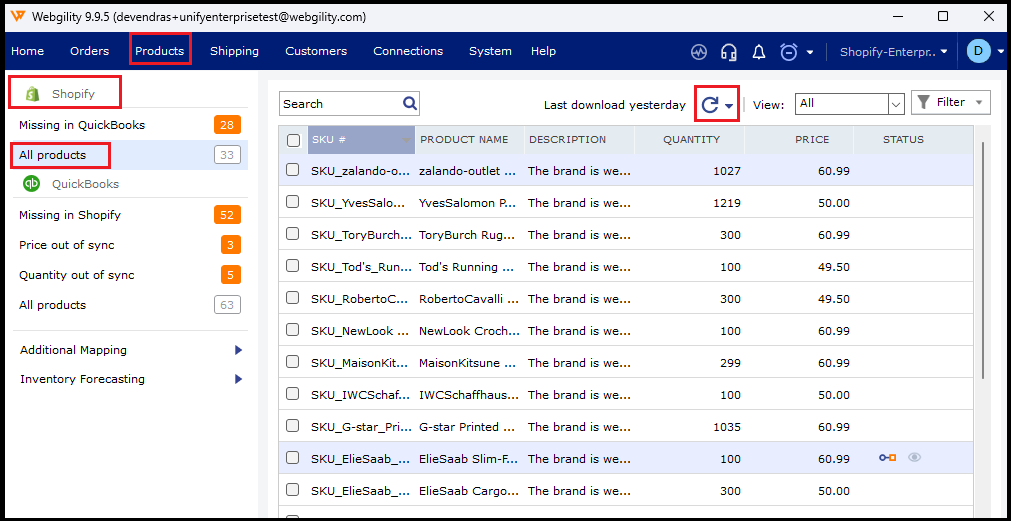Open the Connections menu
This screenshot has width=1011, height=521.
pos(408,51)
